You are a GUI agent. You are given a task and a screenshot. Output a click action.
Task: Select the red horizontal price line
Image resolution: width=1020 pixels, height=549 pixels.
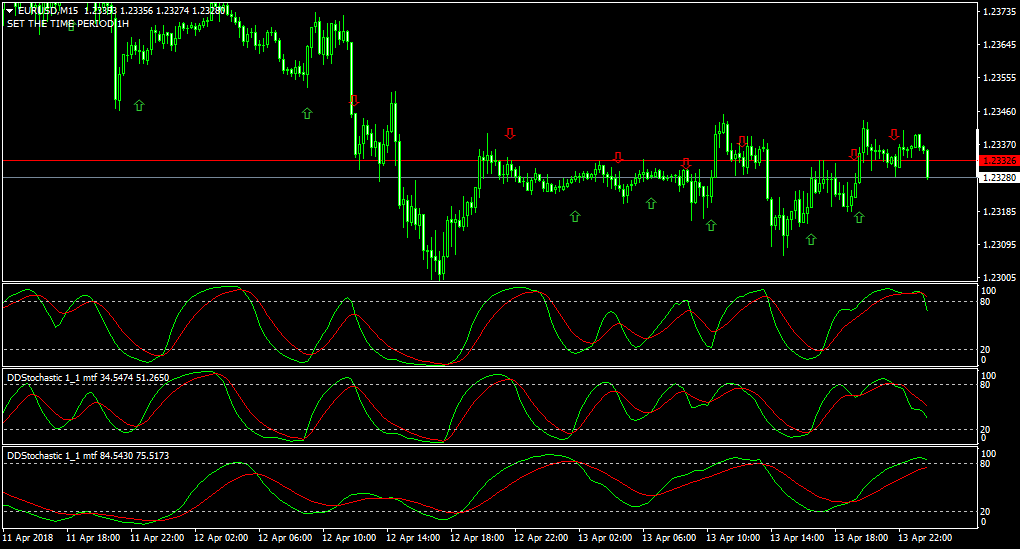[x=490, y=160]
